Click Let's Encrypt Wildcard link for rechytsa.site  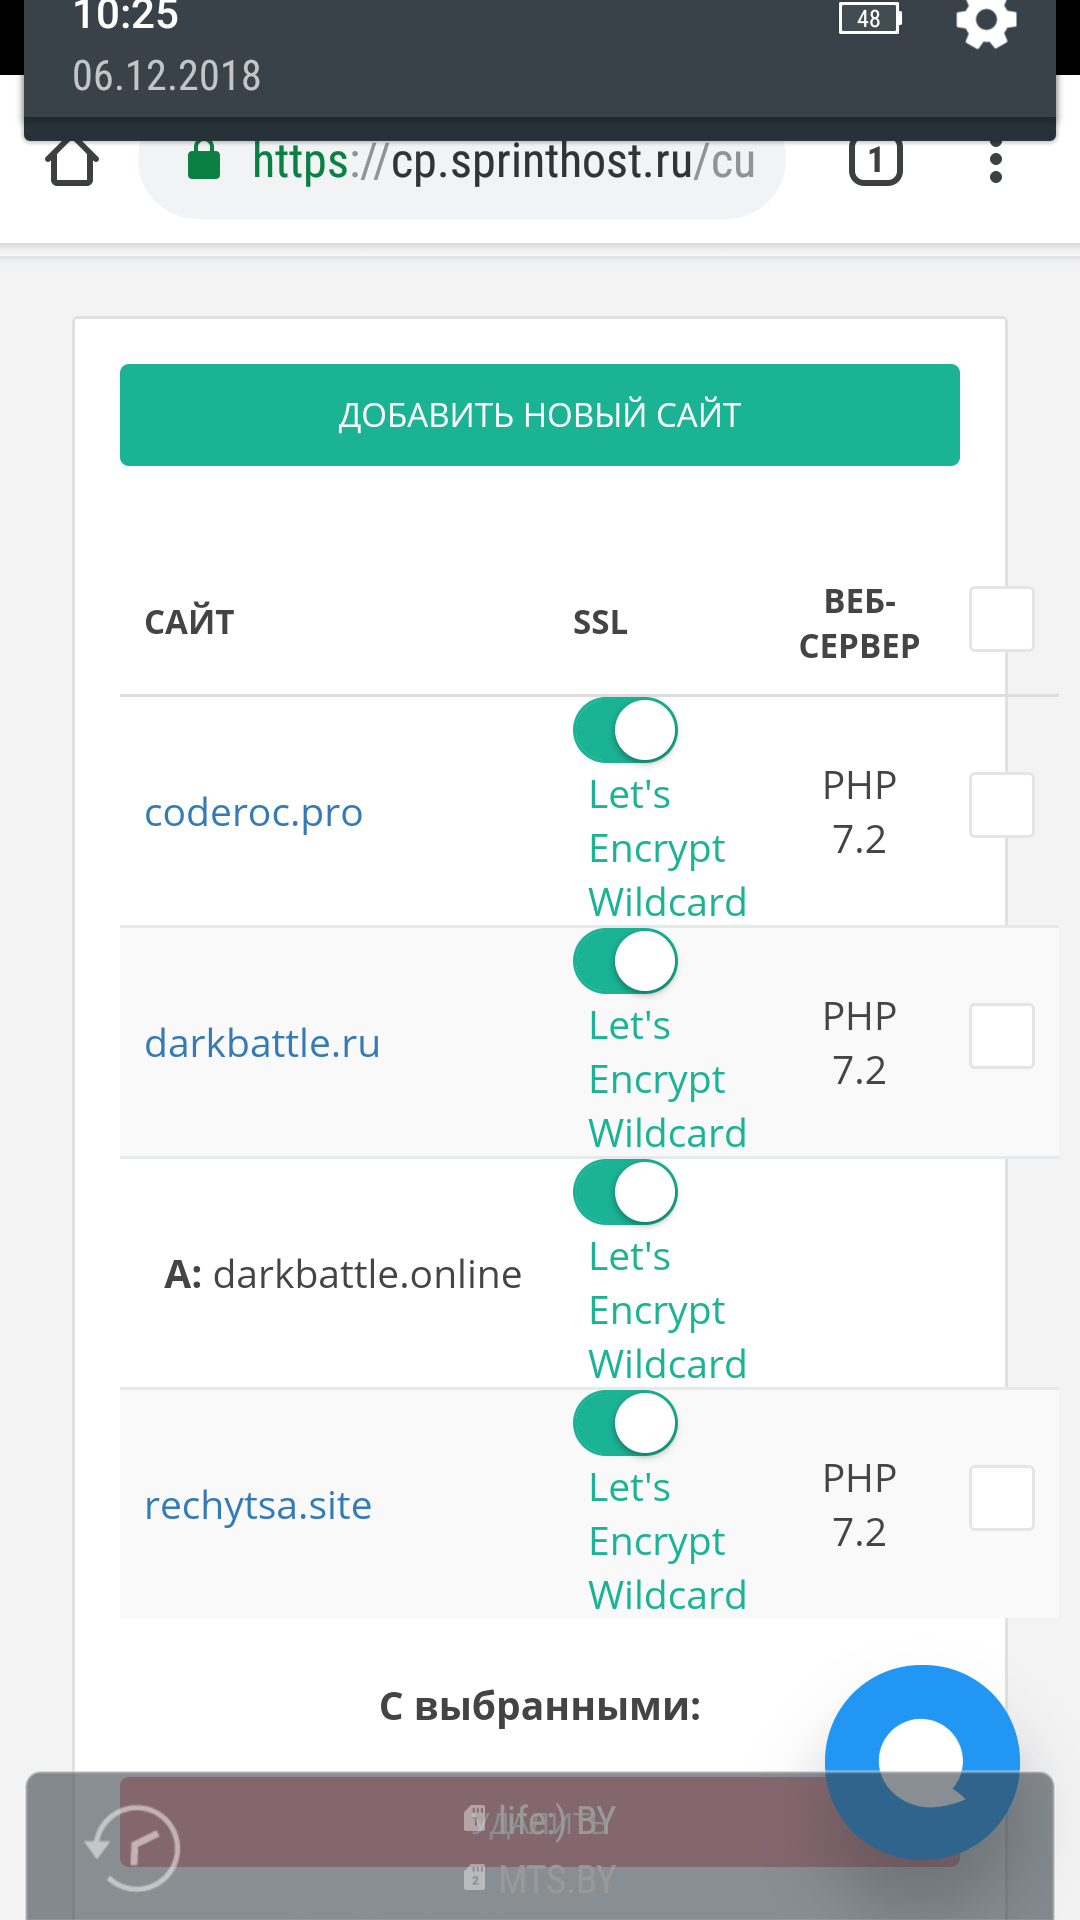[x=667, y=1541]
